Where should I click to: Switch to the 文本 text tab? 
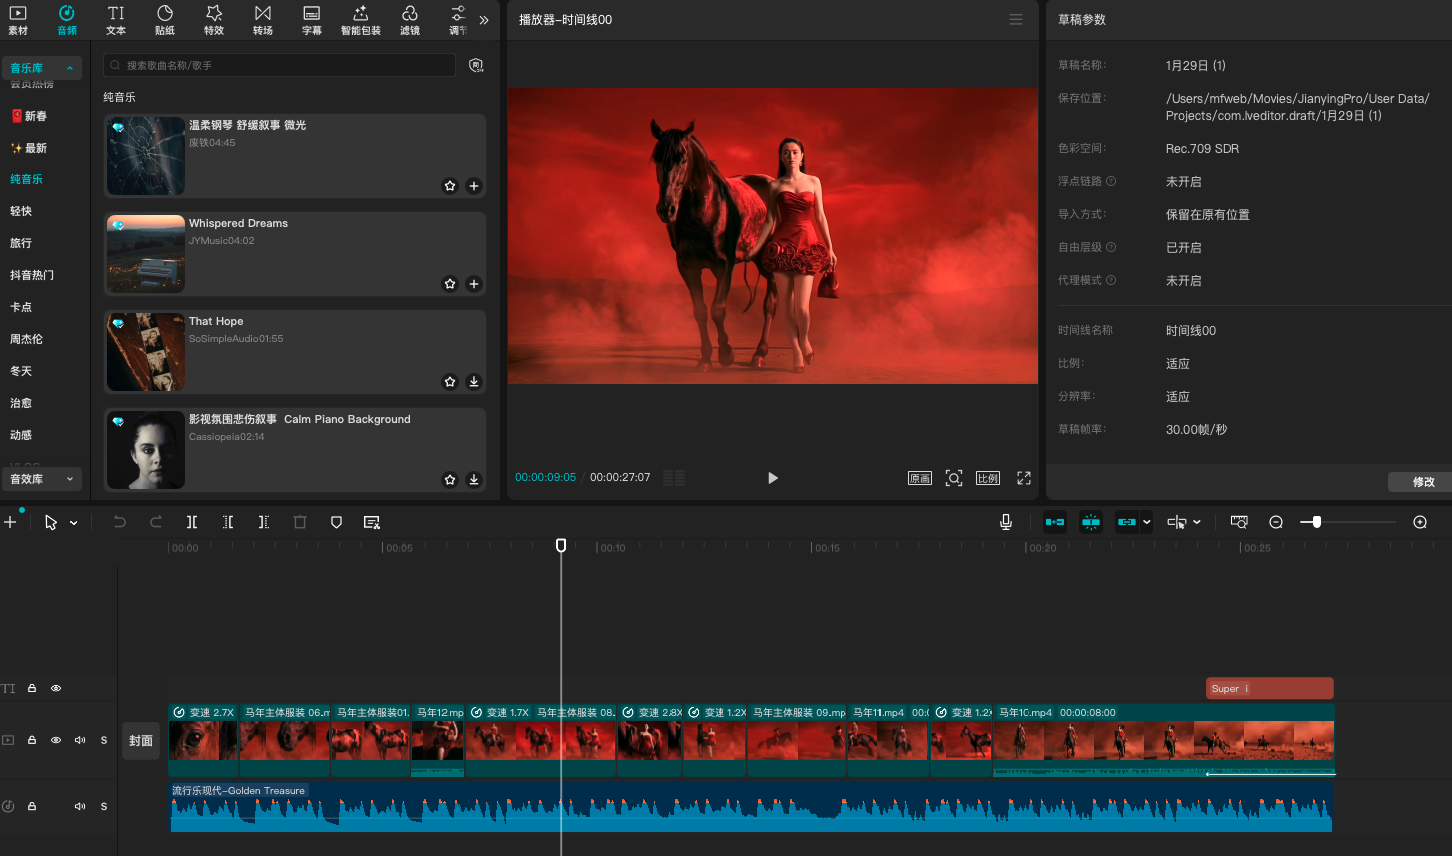coord(116,19)
